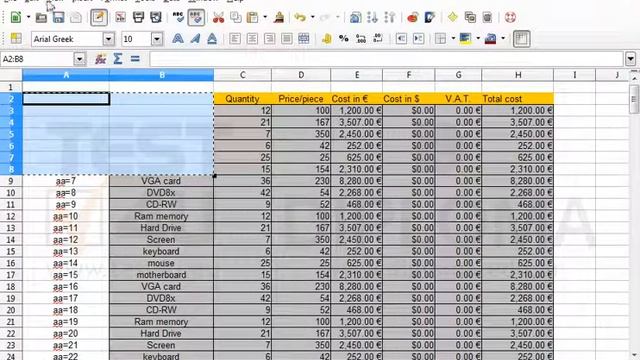Sort selection in descending order
Viewport: 640px width, 360px height.
[390, 18]
